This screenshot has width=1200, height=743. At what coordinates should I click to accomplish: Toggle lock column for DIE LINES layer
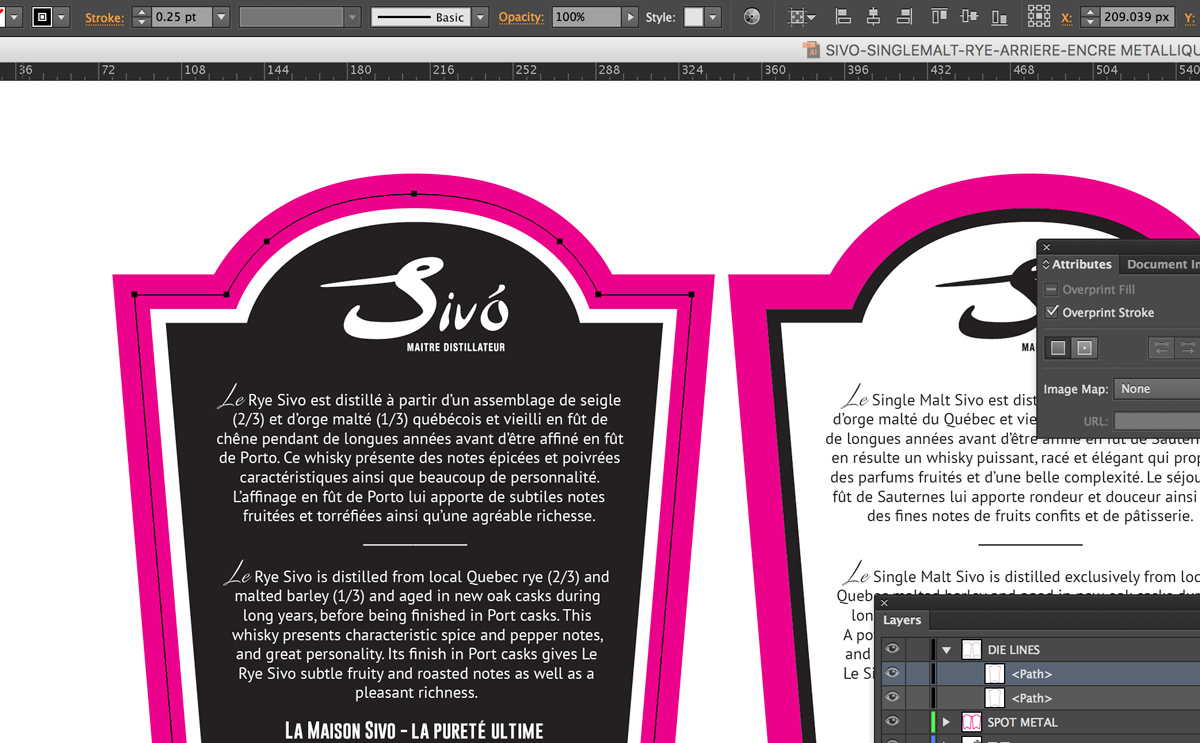(917, 650)
